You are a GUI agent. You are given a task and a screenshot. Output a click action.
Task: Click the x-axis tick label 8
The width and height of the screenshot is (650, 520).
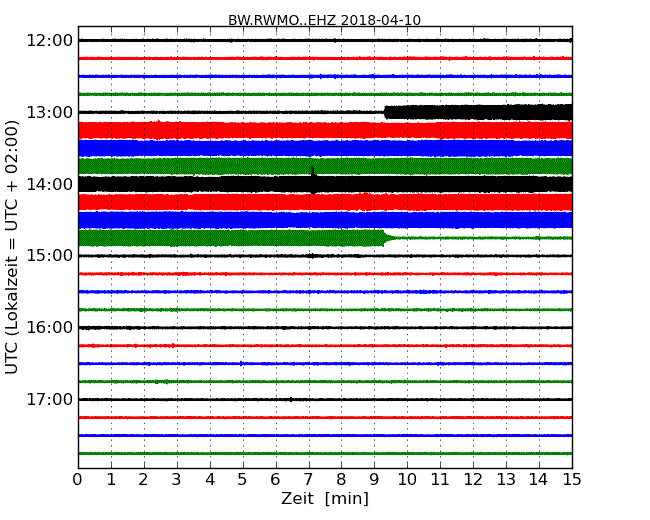click(x=342, y=480)
